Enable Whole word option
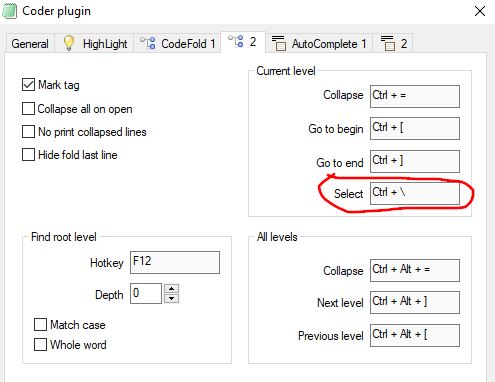The width and height of the screenshot is (495, 382). tap(40, 344)
